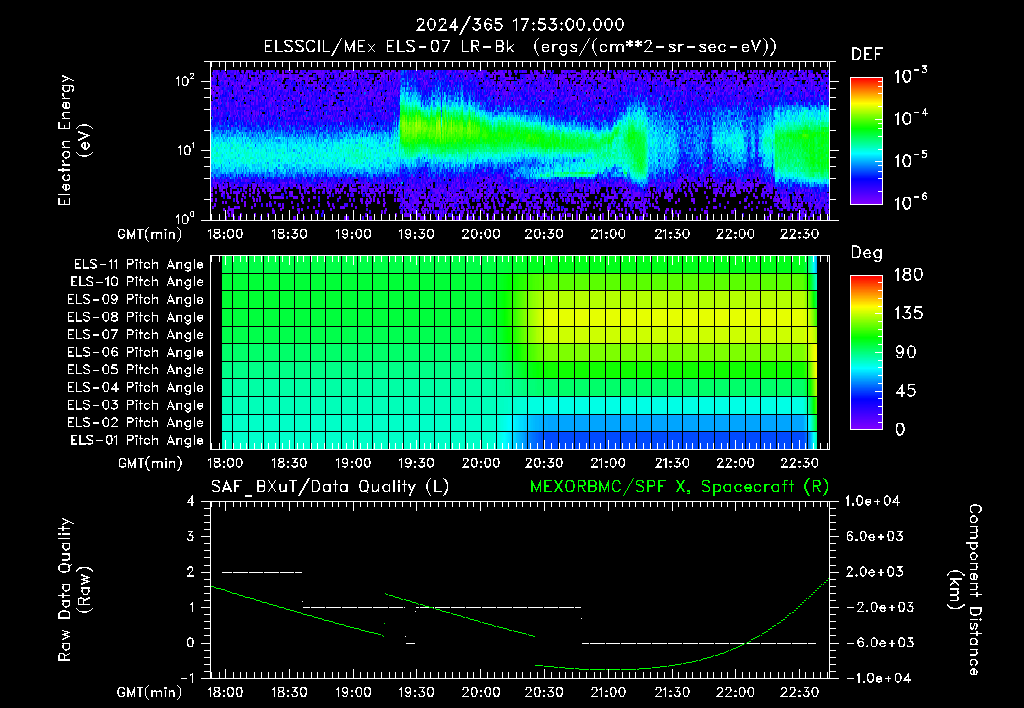
Task: Click the 21:00 tick under pitch angle panel
Action: coord(608,463)
